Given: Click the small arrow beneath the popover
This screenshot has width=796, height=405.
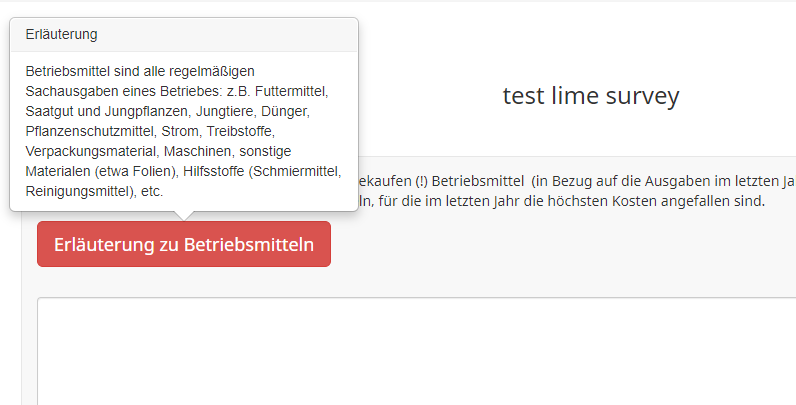Looking at the screenshot, I should click(x=184, y=214).
